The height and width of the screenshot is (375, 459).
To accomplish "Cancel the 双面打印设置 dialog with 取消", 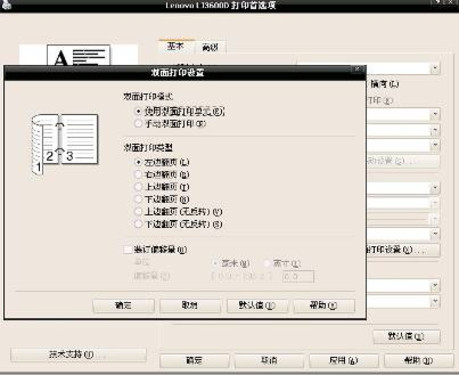I will [190, 305].
